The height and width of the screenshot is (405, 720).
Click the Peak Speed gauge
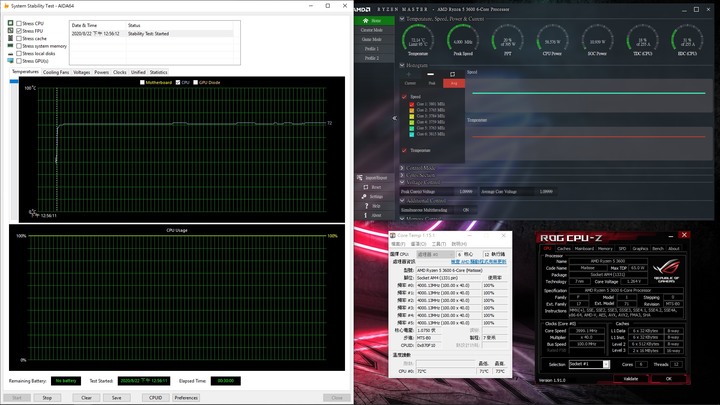pos(462,39)
